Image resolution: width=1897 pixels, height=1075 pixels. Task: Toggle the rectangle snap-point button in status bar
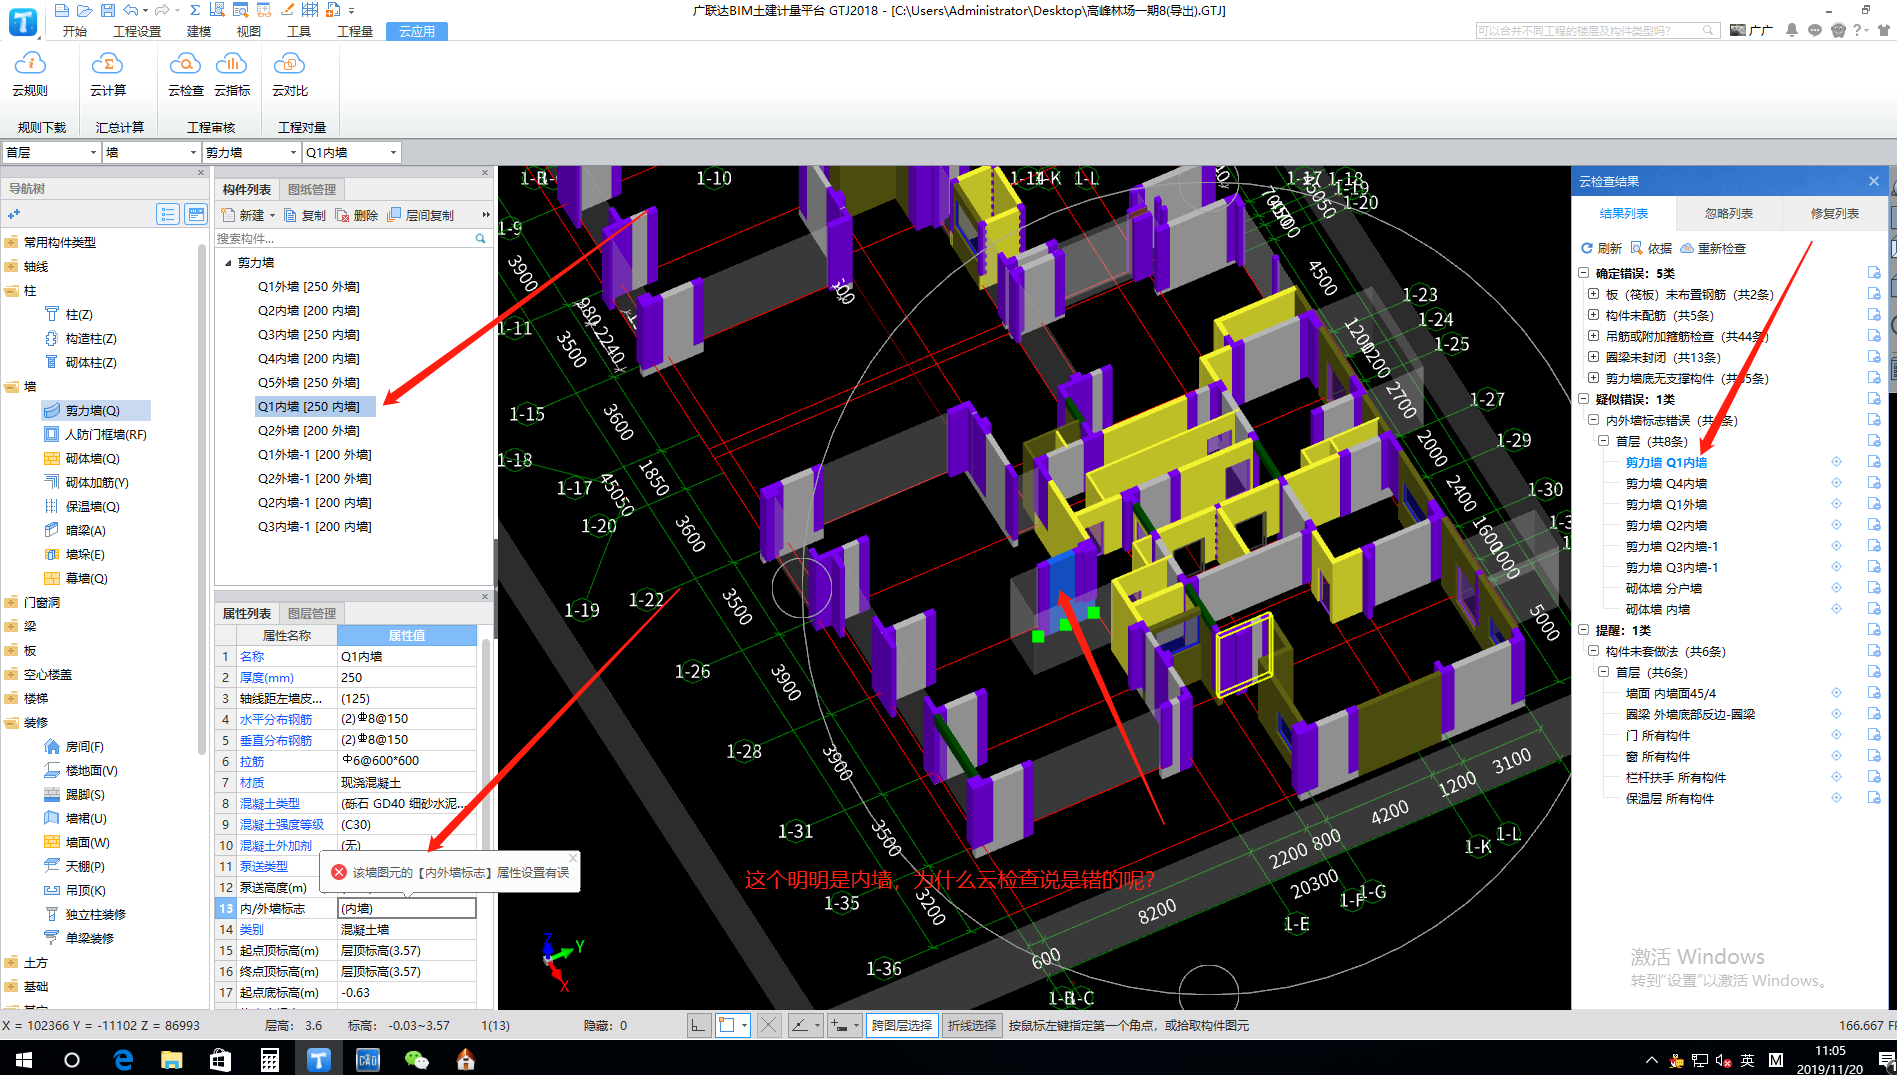[x=733, y=1025]
